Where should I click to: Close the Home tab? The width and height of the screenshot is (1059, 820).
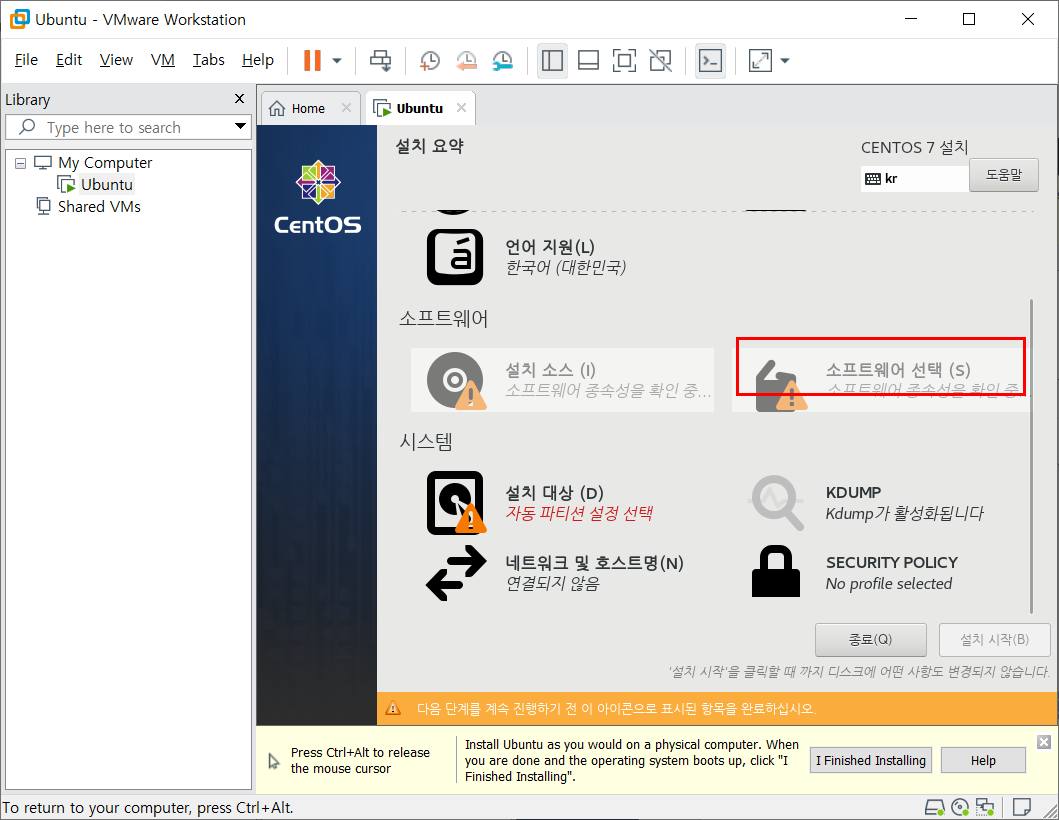click(x=346, y=107)
